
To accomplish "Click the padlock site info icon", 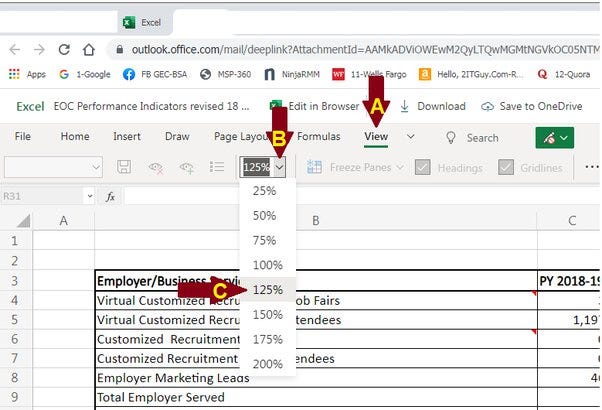I will tap(120, 50).
